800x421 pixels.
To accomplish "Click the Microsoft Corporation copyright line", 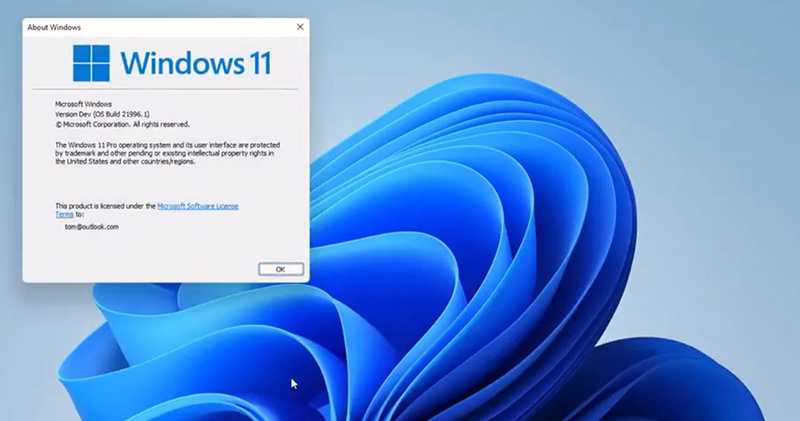I will (x=122, y=125).
